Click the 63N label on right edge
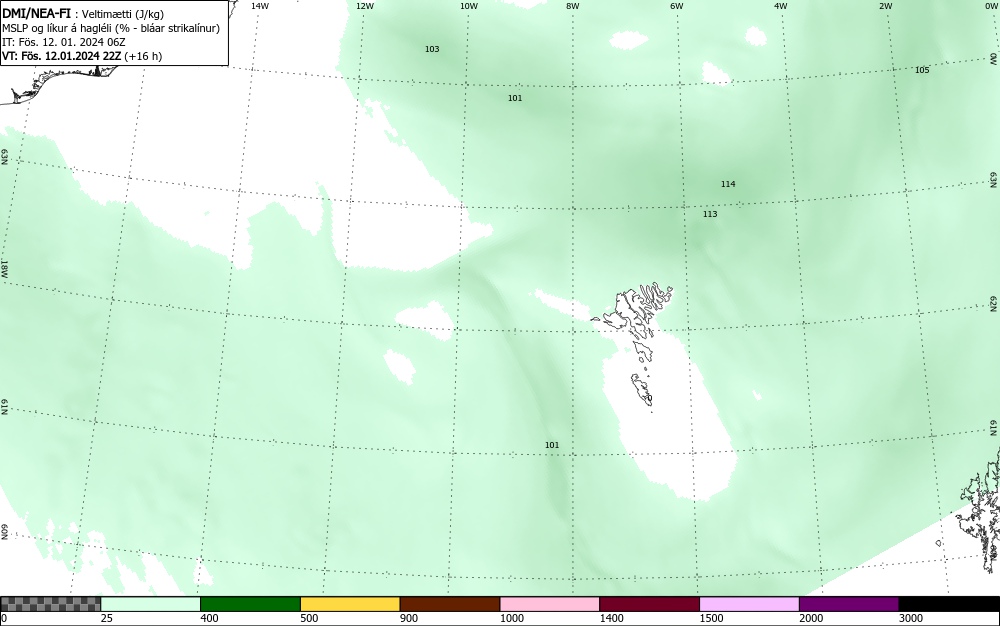The width and height of the screenshot is (1000, 626). 994,180
